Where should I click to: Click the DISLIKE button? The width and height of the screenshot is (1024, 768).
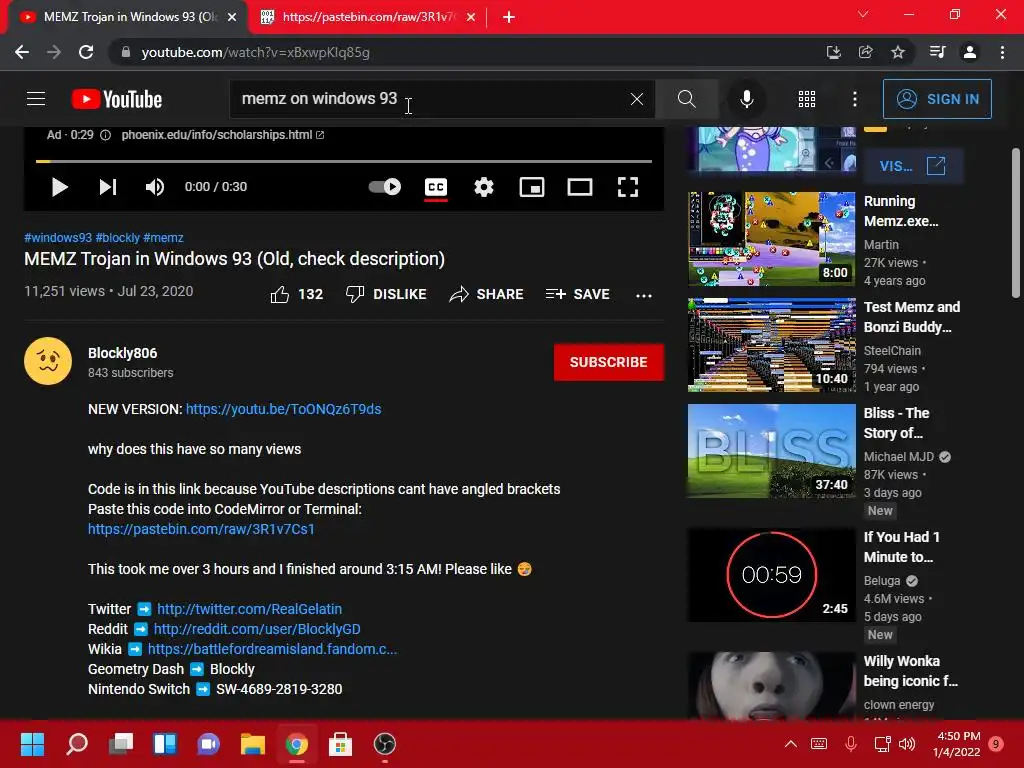click(386, 295)
